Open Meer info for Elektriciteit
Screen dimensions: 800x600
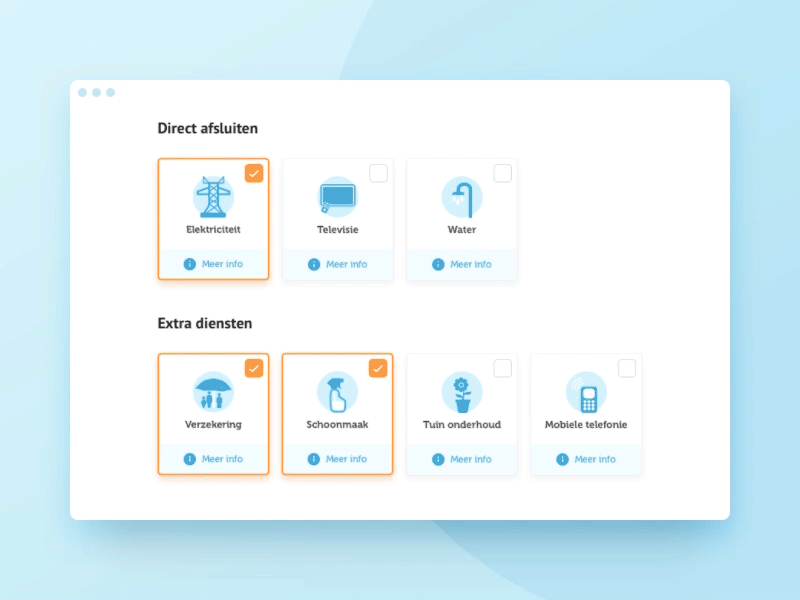pyautogui.click(x=213, y=264)
